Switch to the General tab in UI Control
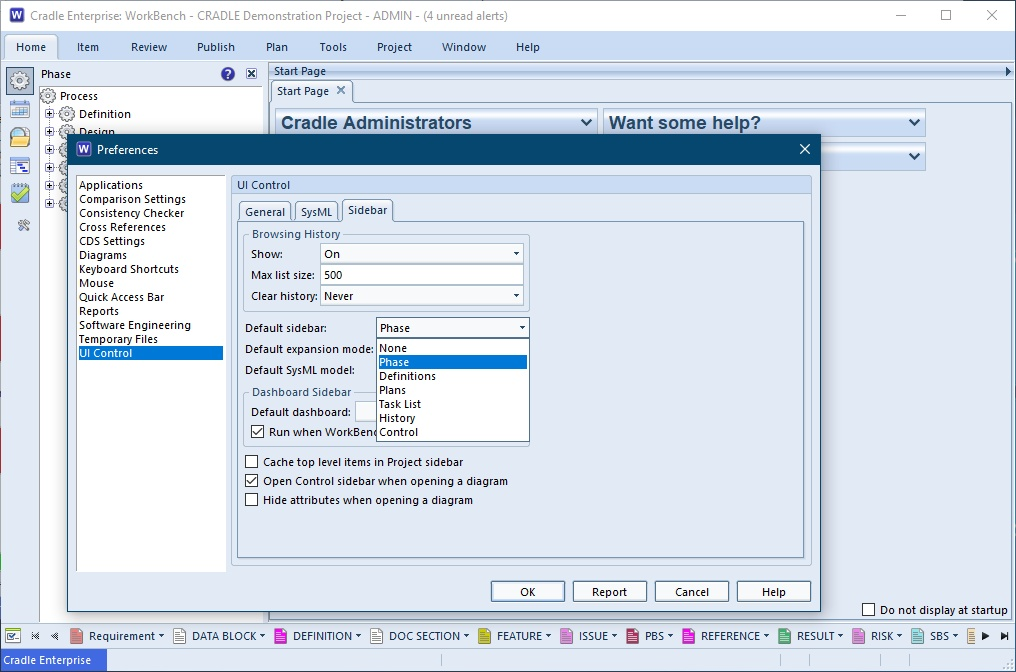Image resolution: width=1016 pixels, height=672 pixels. (x=264, y=212)
